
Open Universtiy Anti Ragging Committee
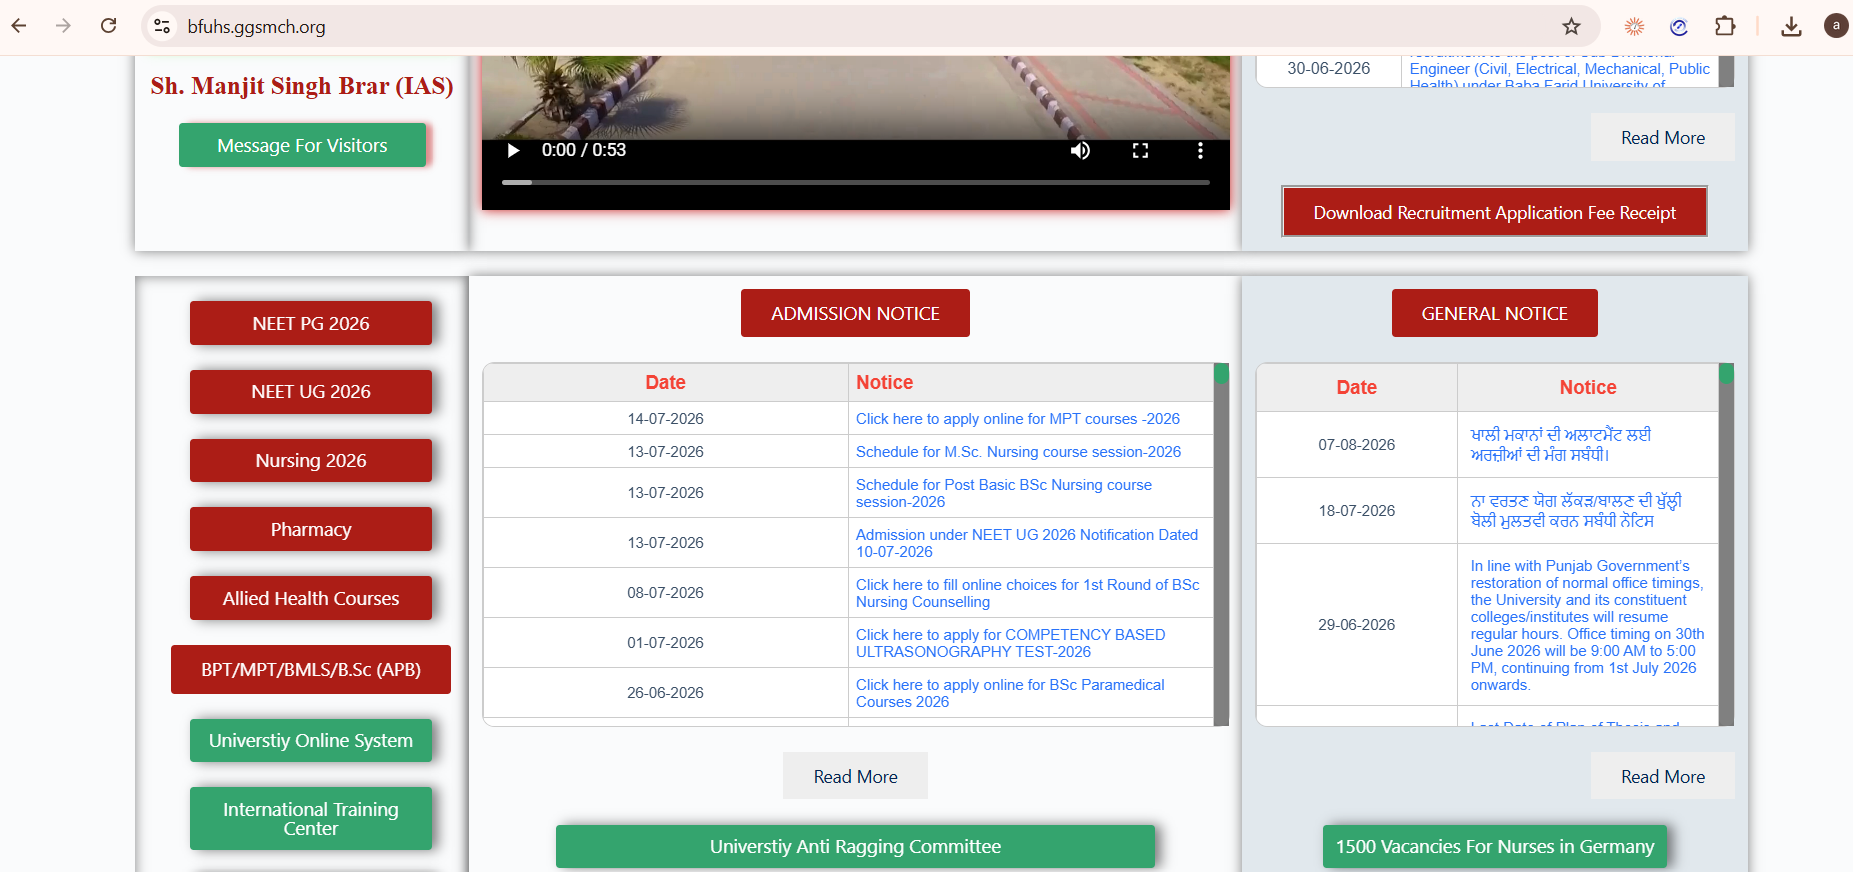click(x=855, y=846)
